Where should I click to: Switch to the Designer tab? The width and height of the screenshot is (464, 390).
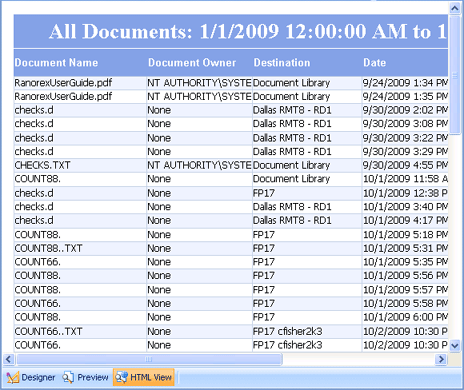(x=31, y=377)
